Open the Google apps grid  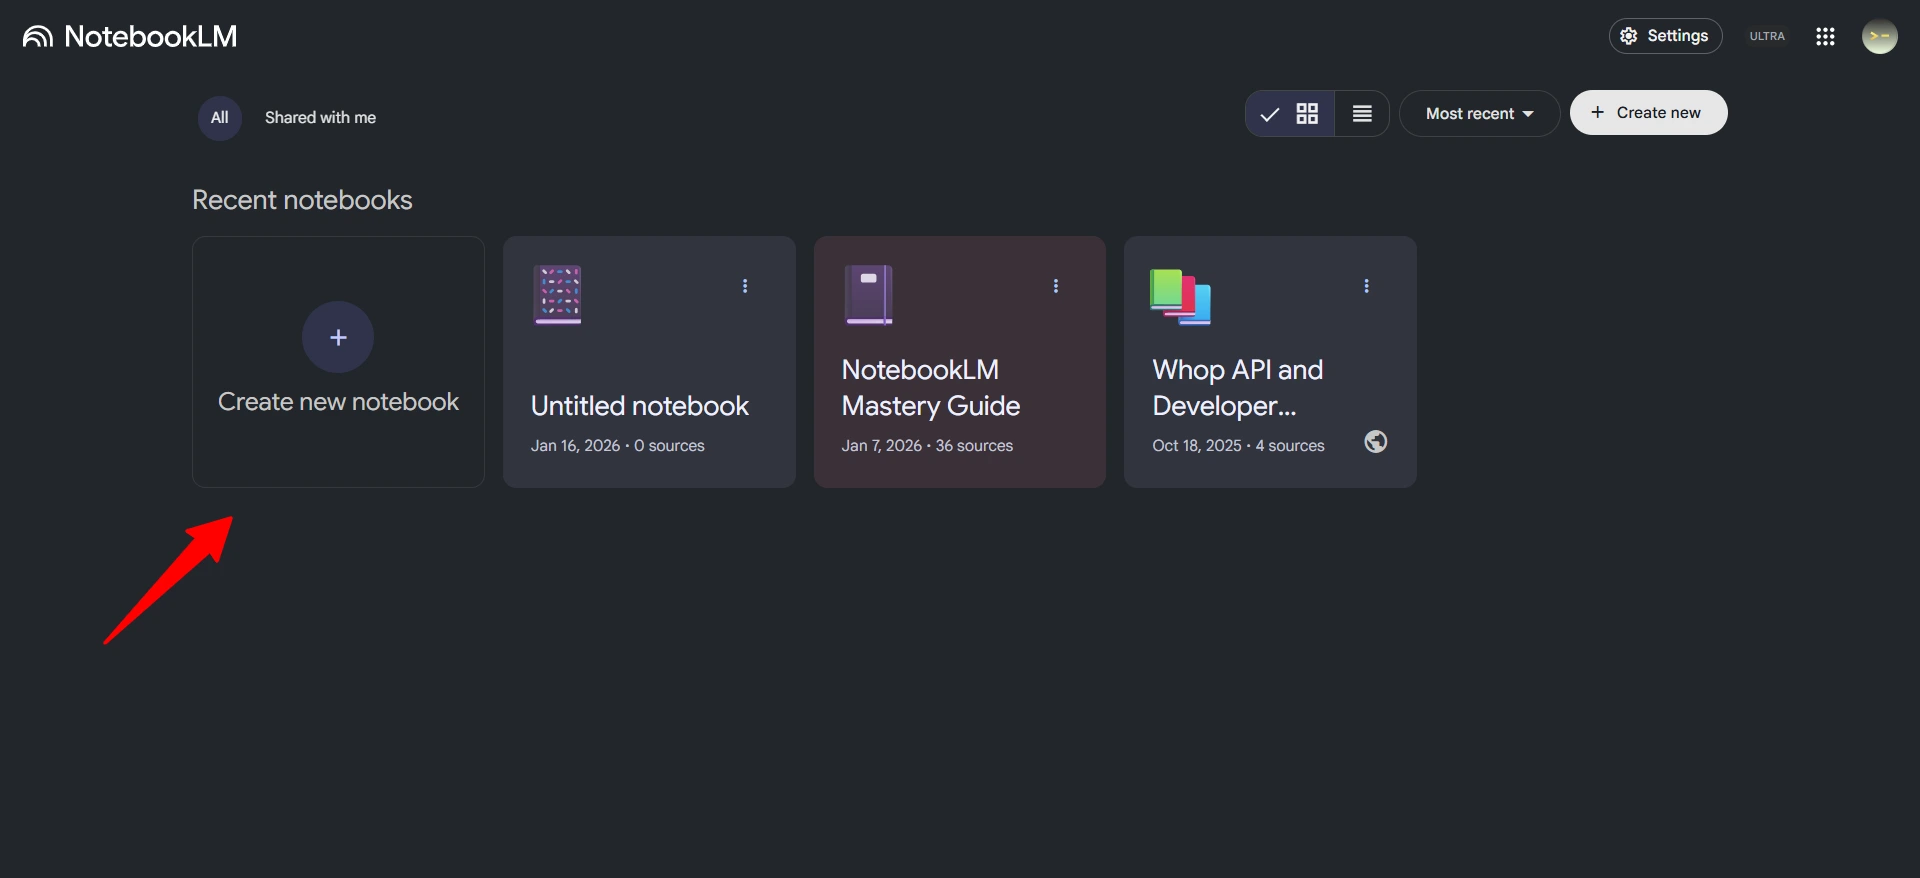(x=1825, y=36)
